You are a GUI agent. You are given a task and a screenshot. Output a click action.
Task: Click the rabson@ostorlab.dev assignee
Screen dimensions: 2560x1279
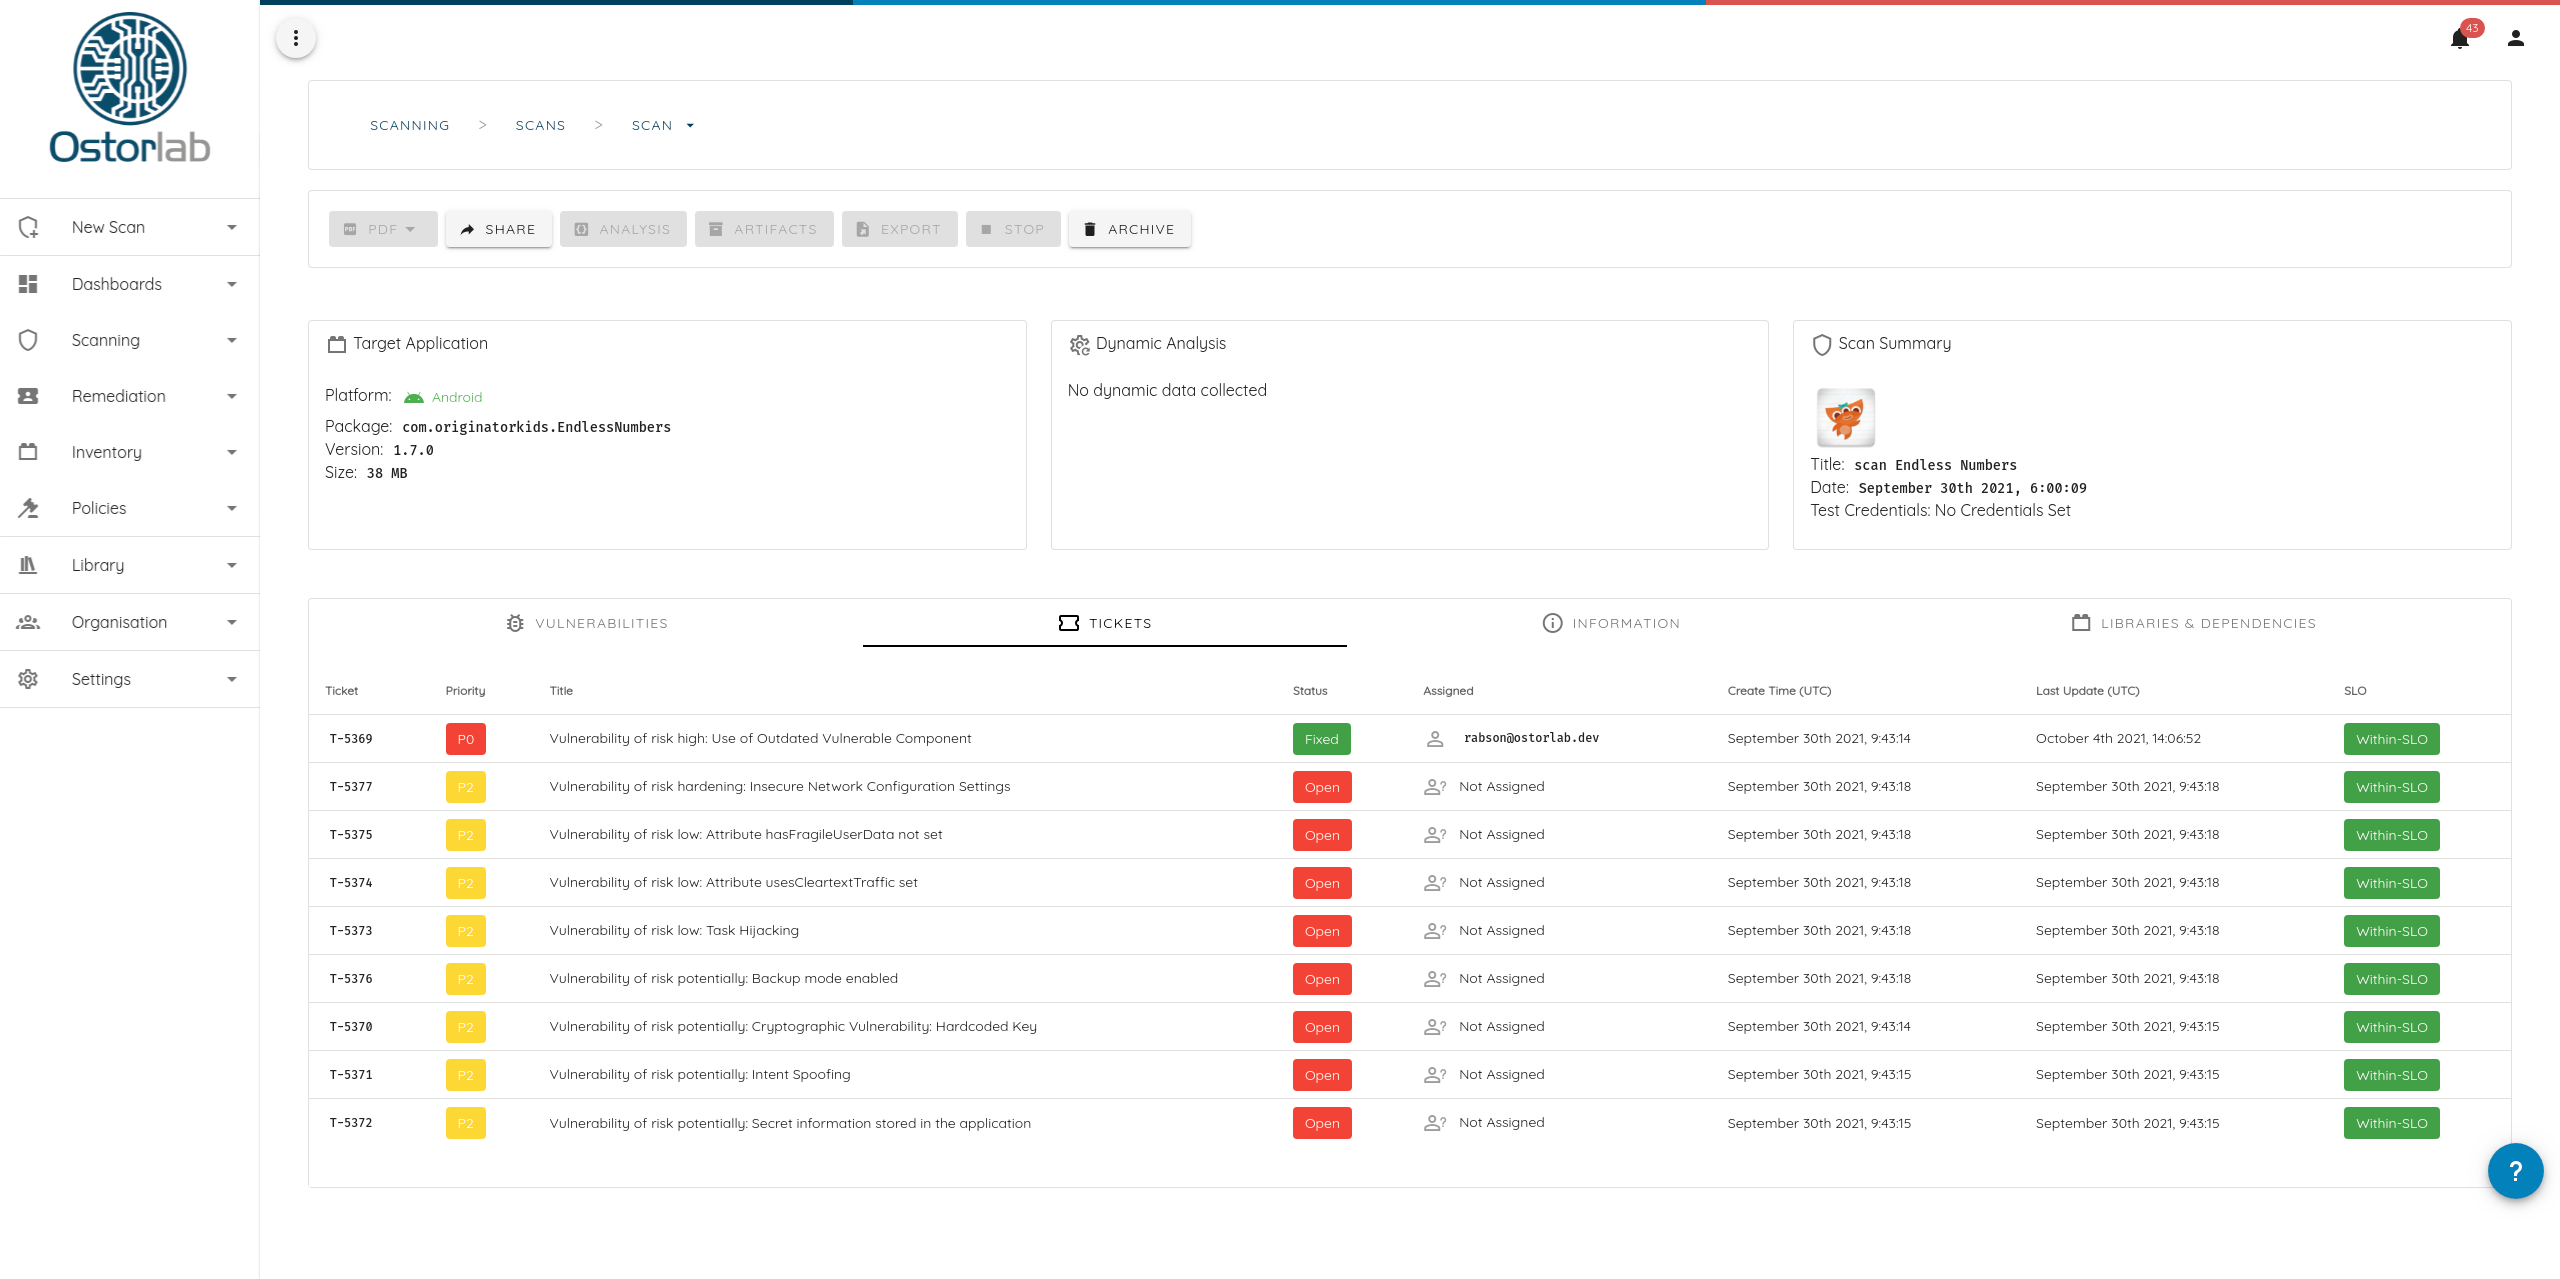[x=1531, y=738]
